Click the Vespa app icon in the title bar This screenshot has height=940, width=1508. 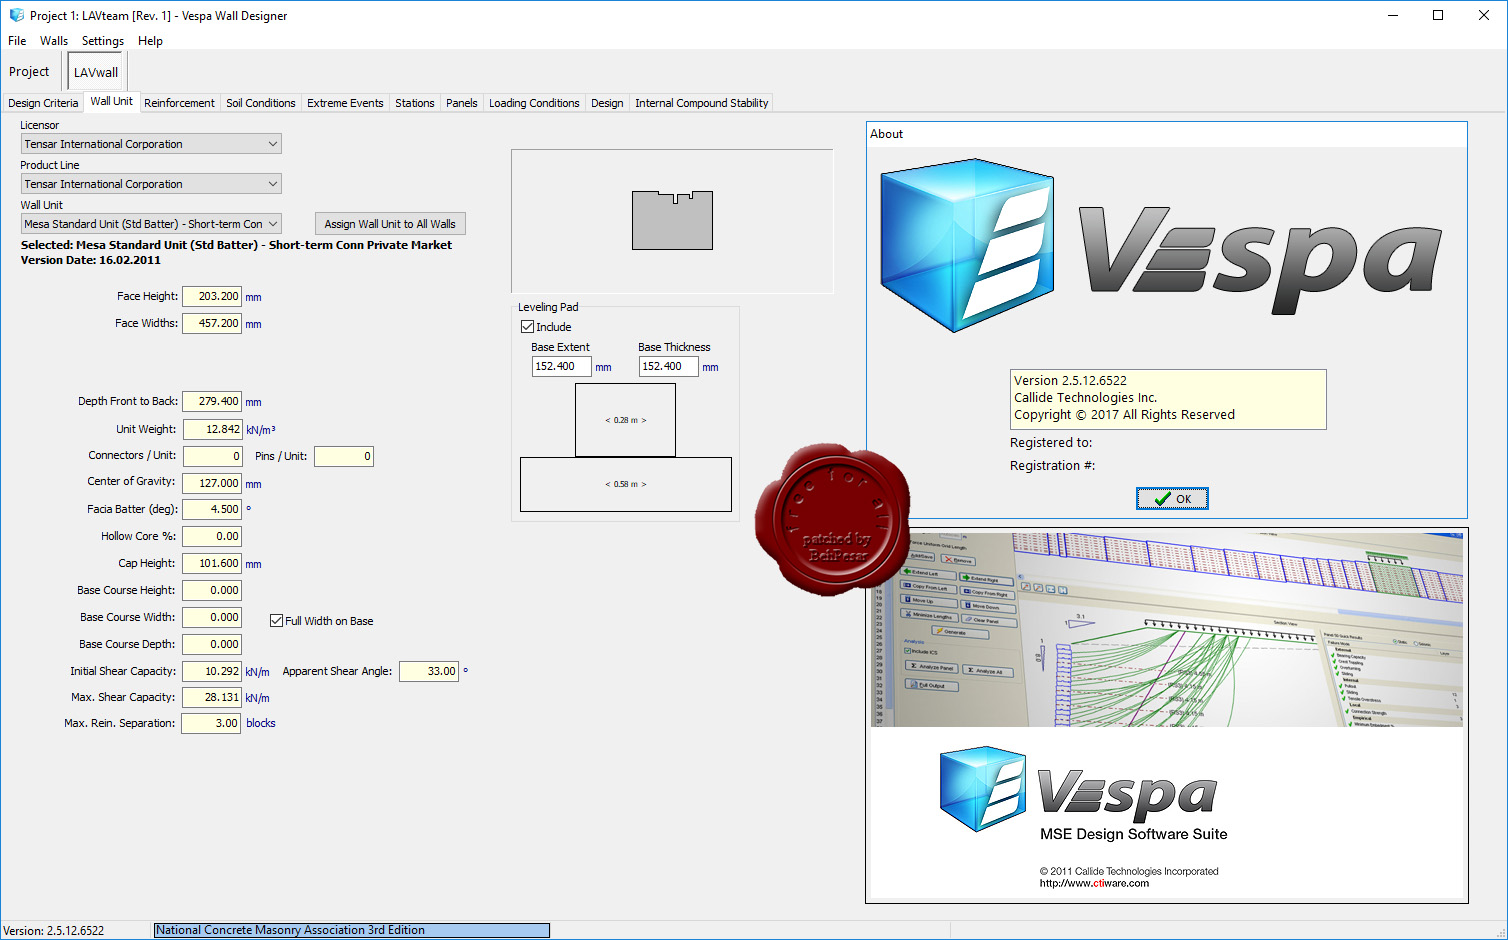point(16,15)
